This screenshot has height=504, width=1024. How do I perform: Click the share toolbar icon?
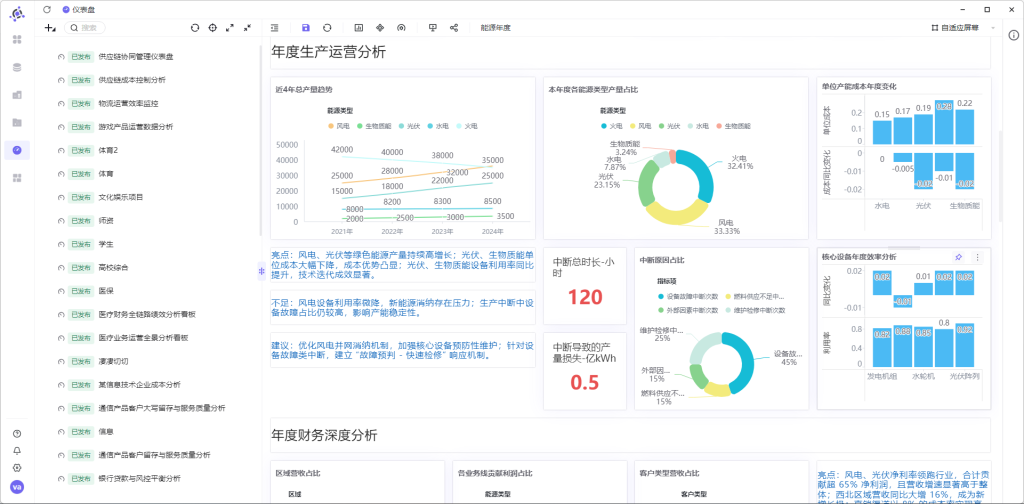454,28
